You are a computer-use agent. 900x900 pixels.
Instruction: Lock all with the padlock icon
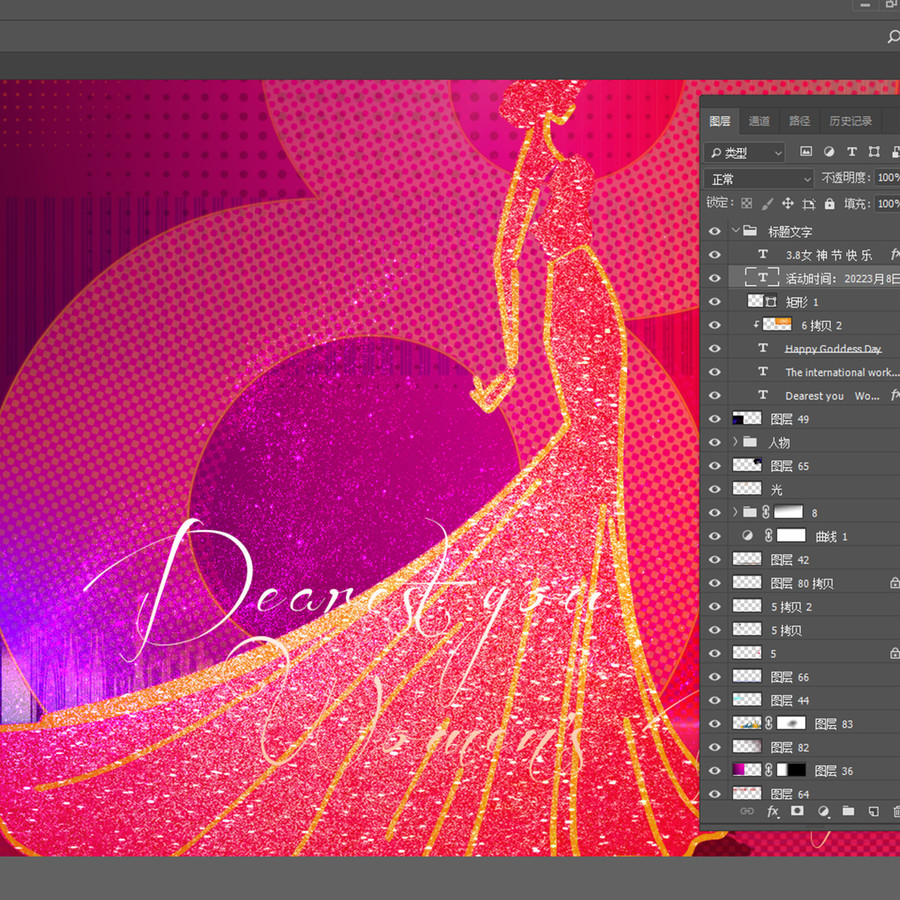point(829,203)
